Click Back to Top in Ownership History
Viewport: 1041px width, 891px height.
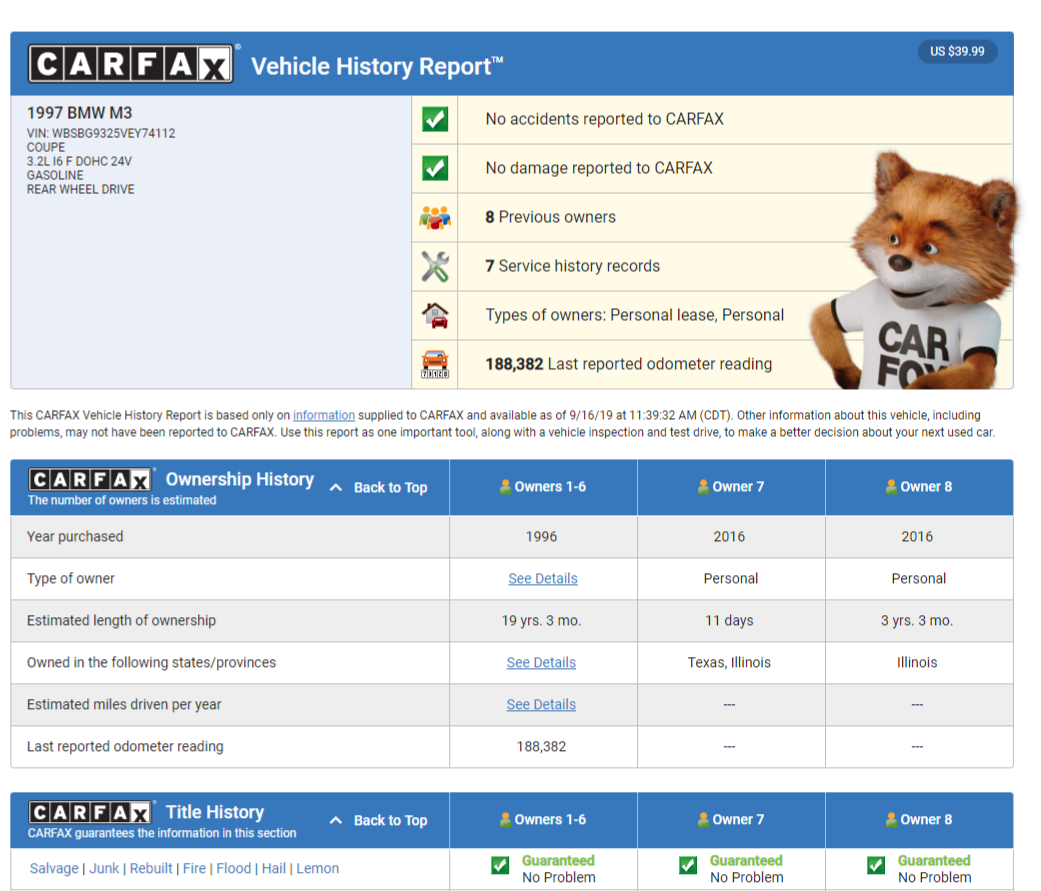pos(390,487)
